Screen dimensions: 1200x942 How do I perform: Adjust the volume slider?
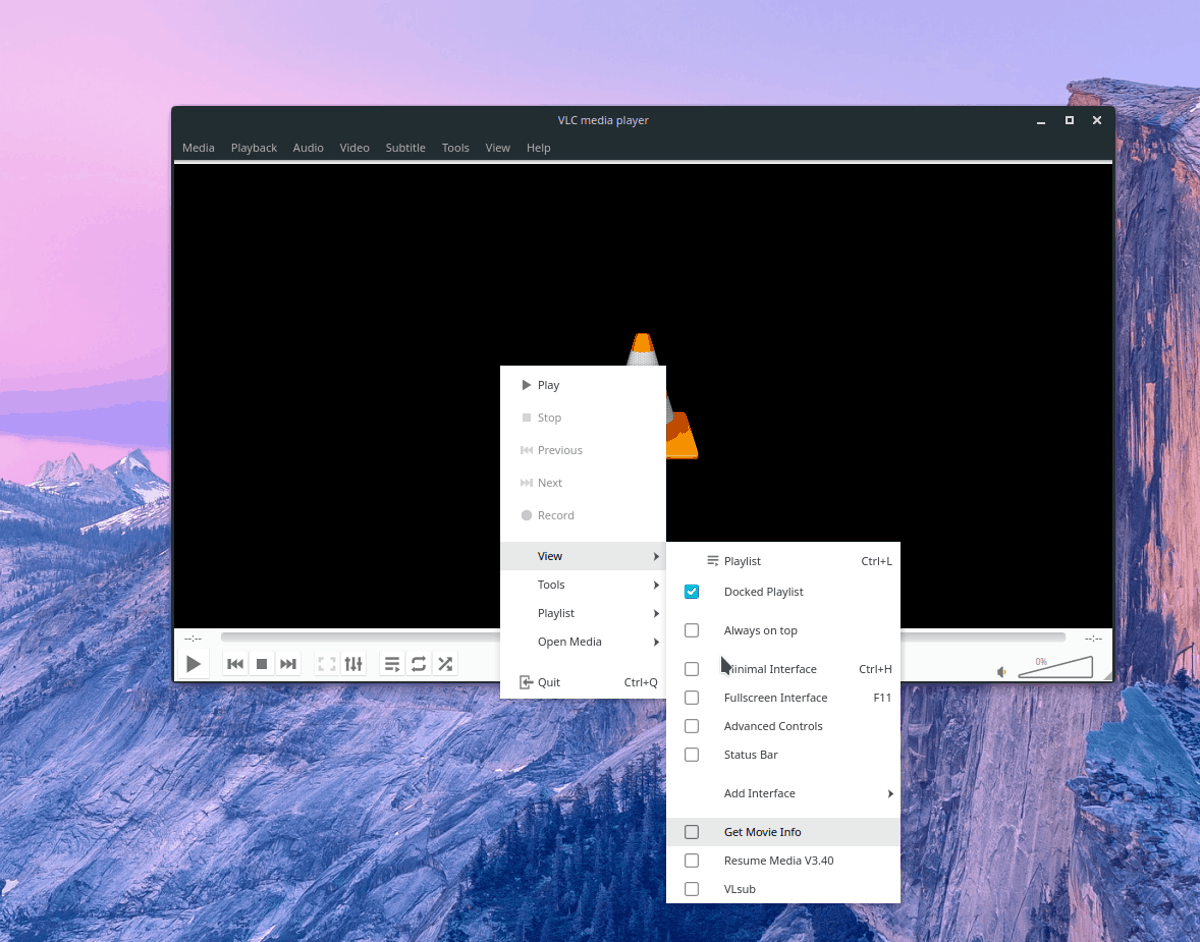click(x=1055, y=668)
